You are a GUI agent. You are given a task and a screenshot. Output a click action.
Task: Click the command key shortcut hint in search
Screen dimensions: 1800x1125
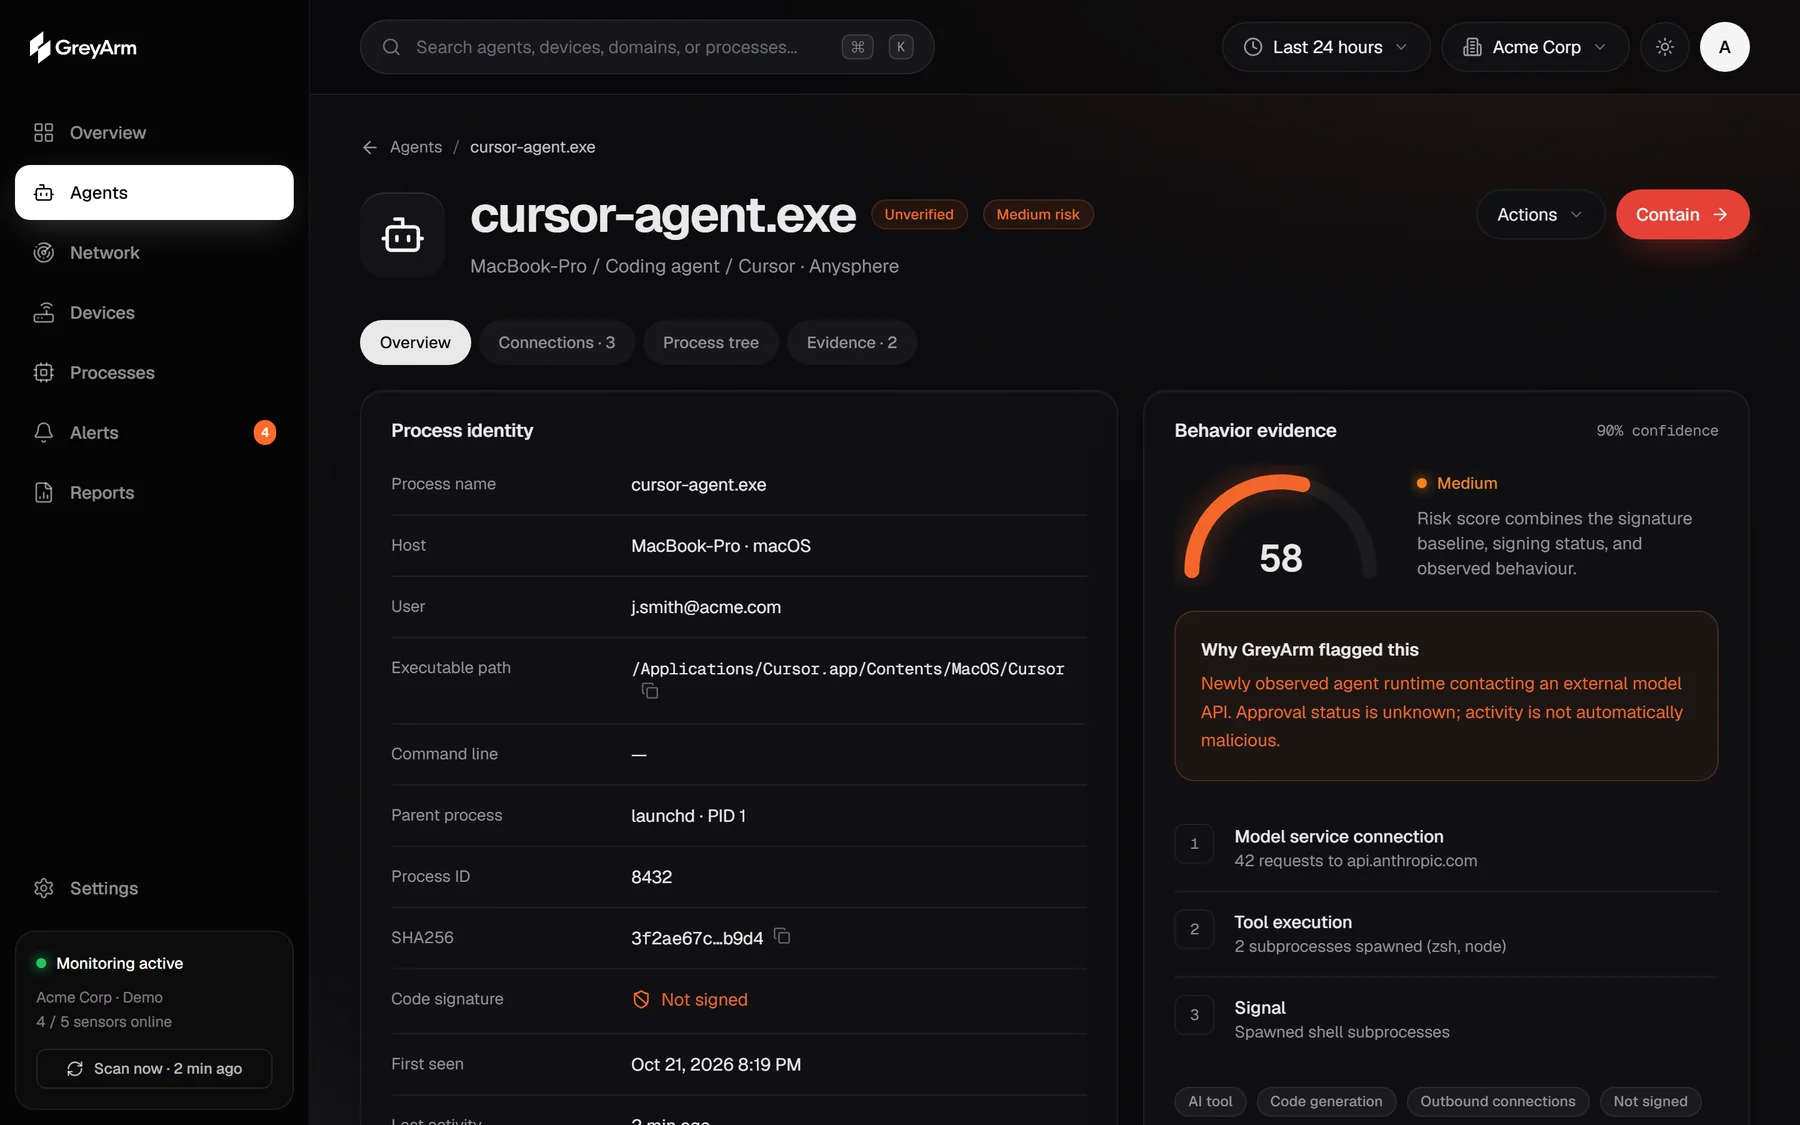pos(857,47)
